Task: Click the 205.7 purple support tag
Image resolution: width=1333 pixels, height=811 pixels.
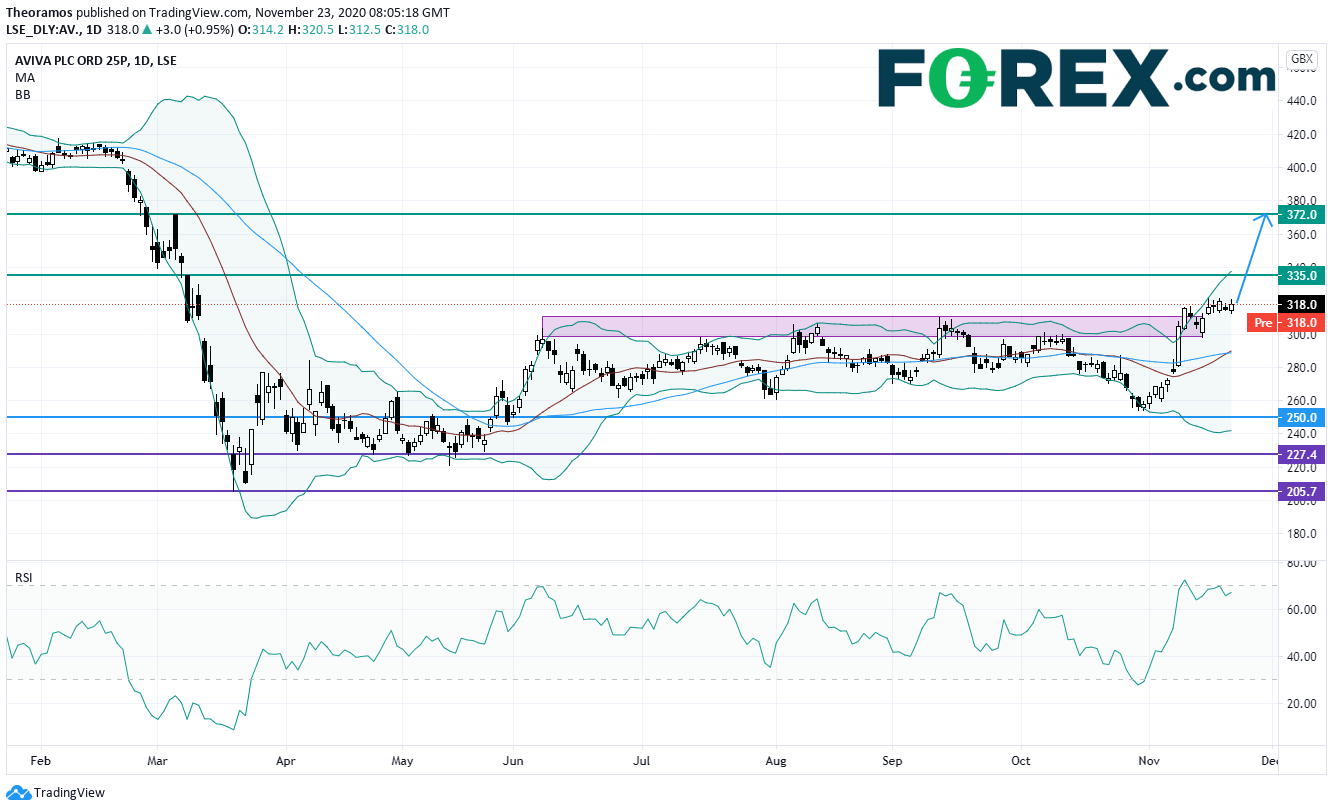Action: (1301, 491)
